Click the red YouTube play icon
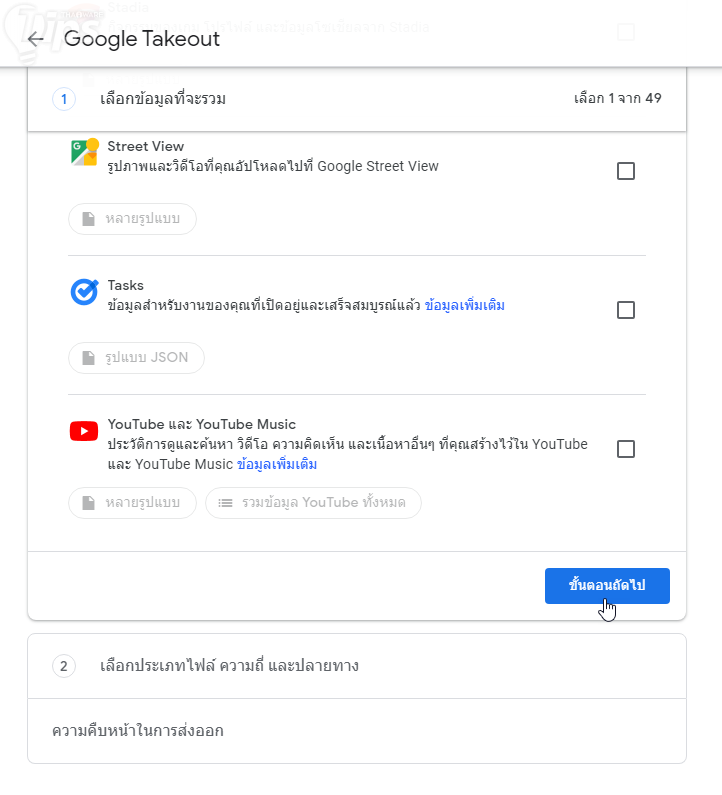The image size is (722, 795). click(x=84, y=431)
